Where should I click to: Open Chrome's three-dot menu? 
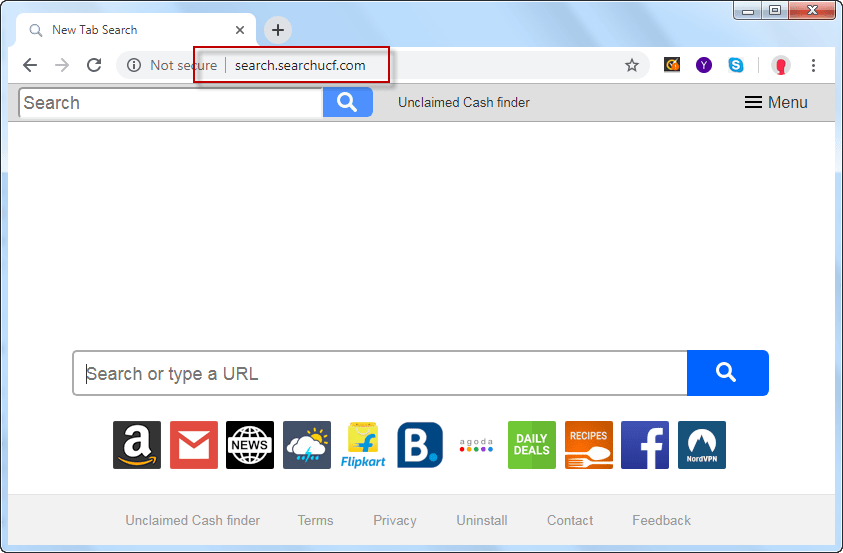coord(813,65)
